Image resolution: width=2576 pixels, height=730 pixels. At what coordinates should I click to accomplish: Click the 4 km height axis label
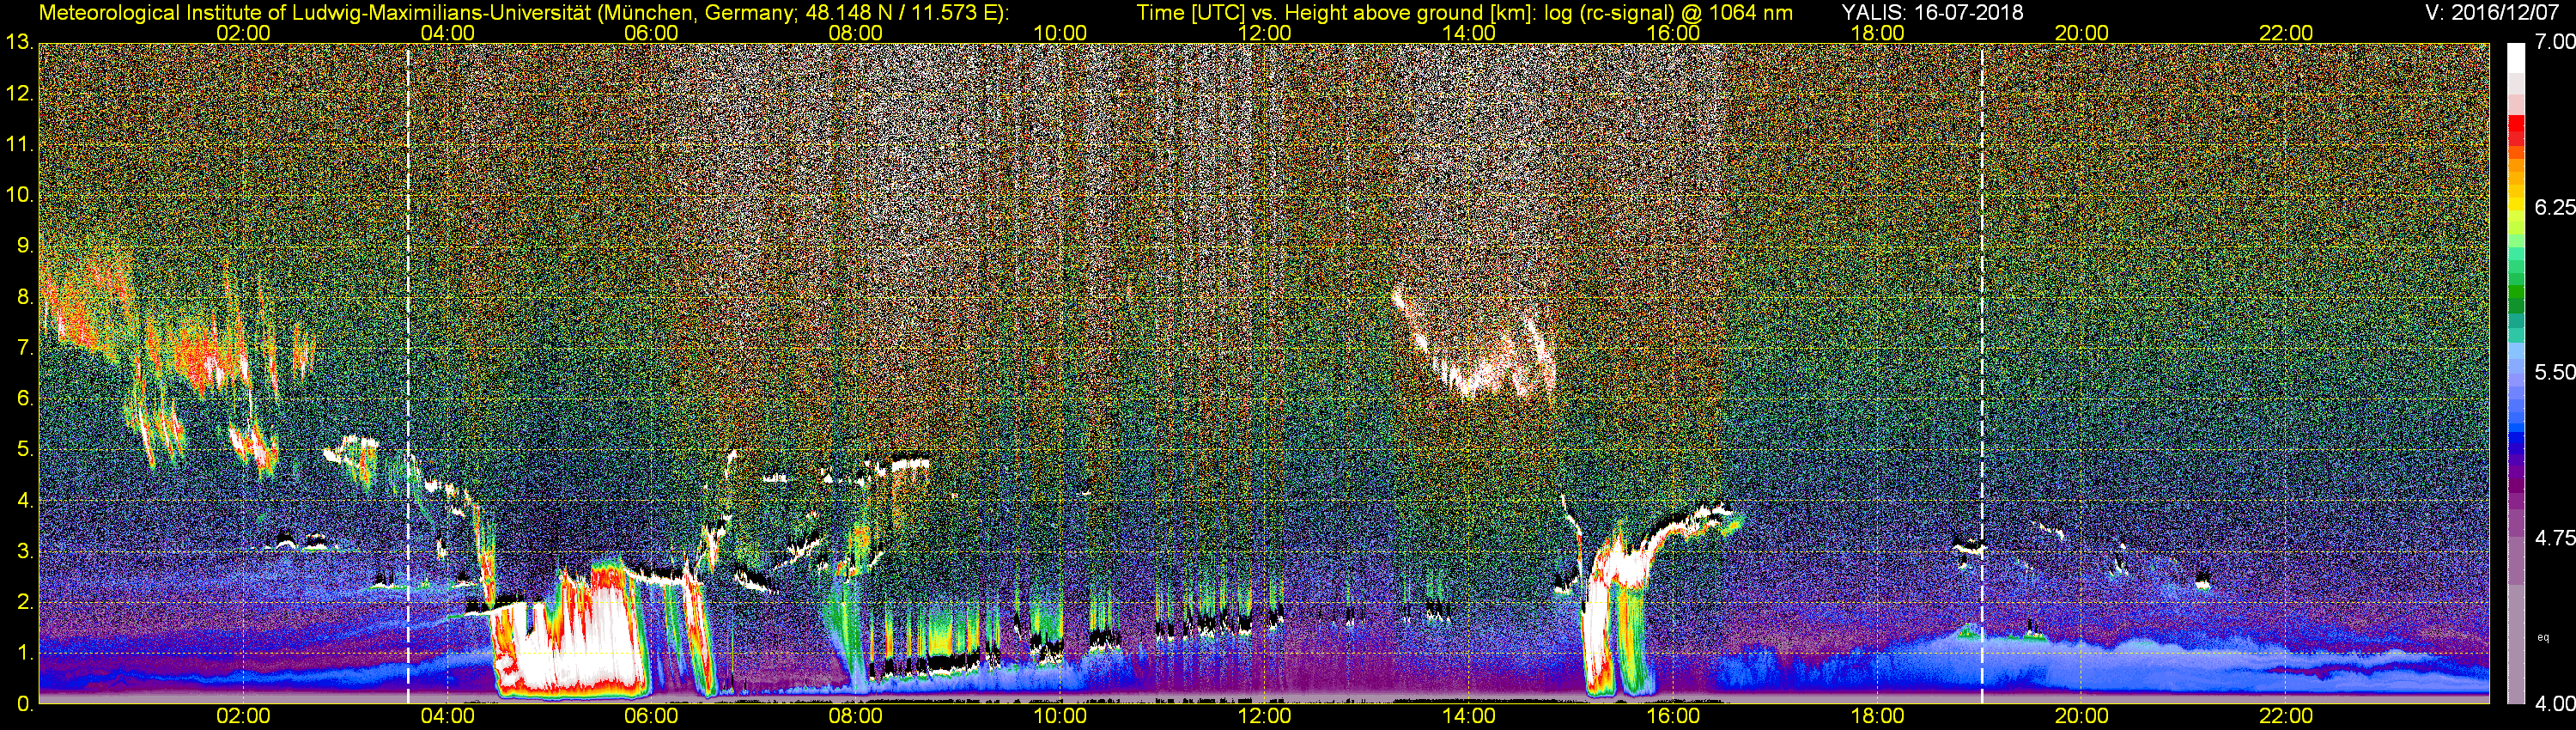[x=24, y=501]
